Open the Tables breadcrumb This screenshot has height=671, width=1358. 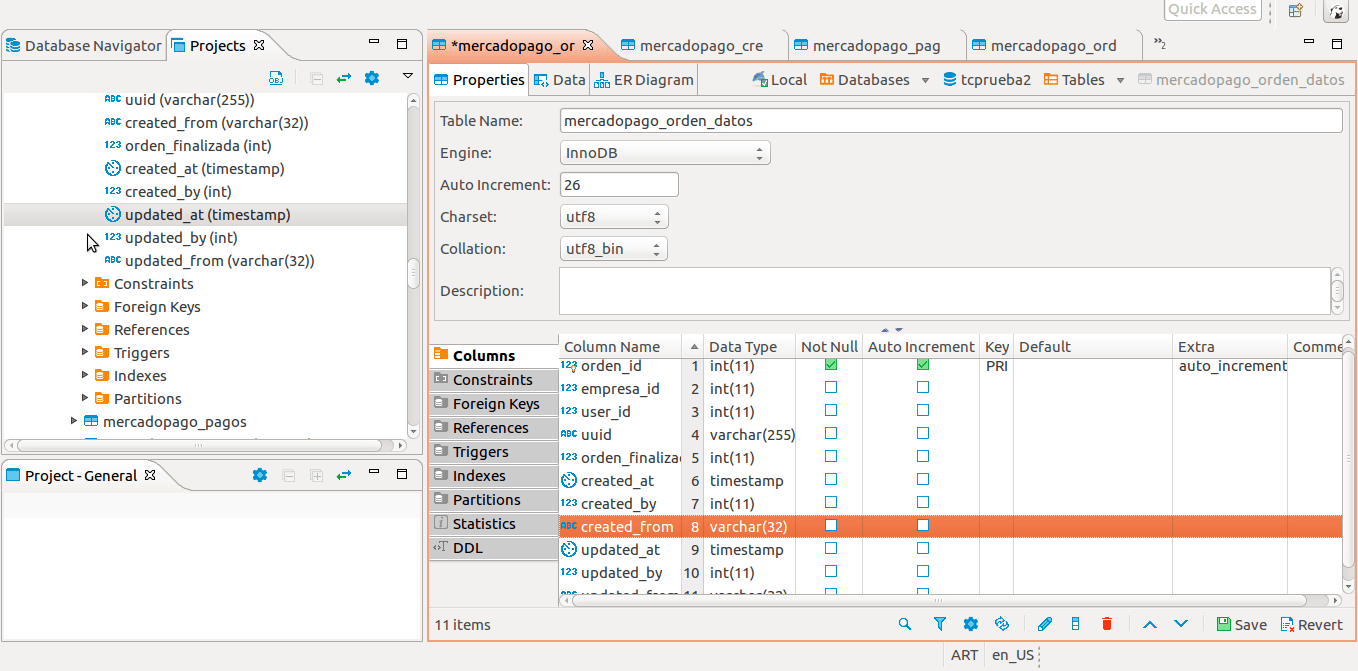pyautogui.click(x=1074, y=79)
